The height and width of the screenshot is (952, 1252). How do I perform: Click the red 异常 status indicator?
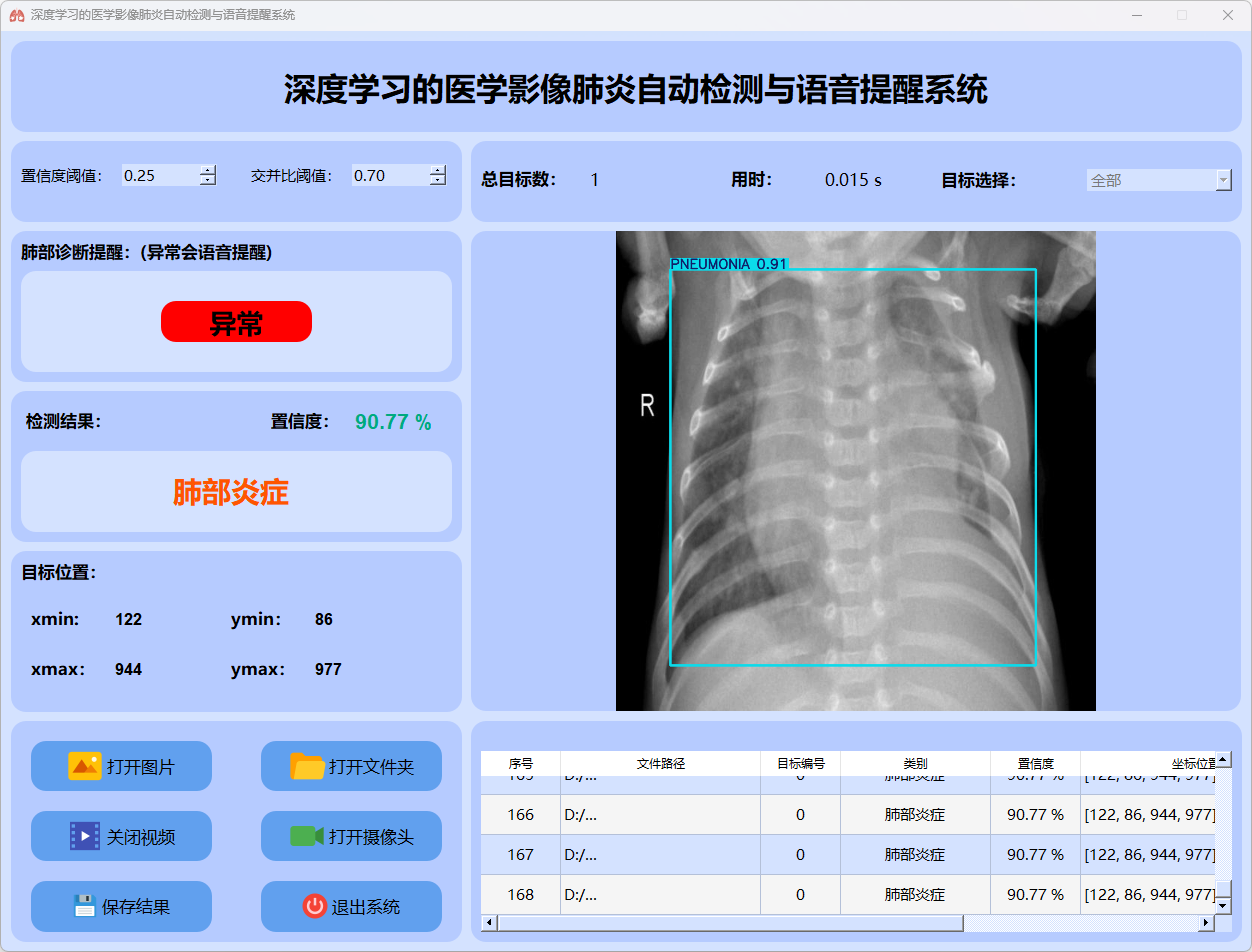(236, 322)
